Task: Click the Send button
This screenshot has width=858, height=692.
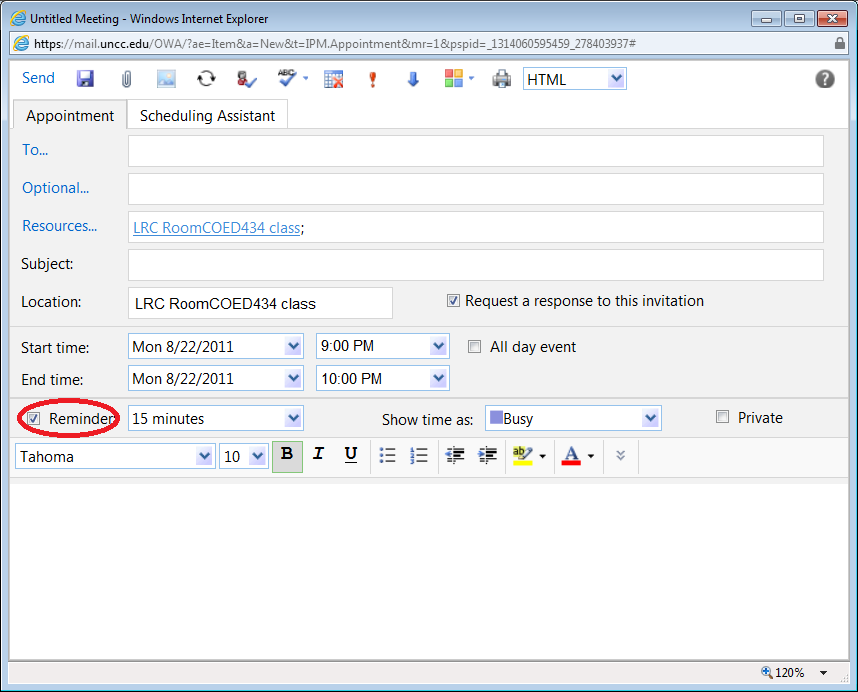Action: click(38, 78)
